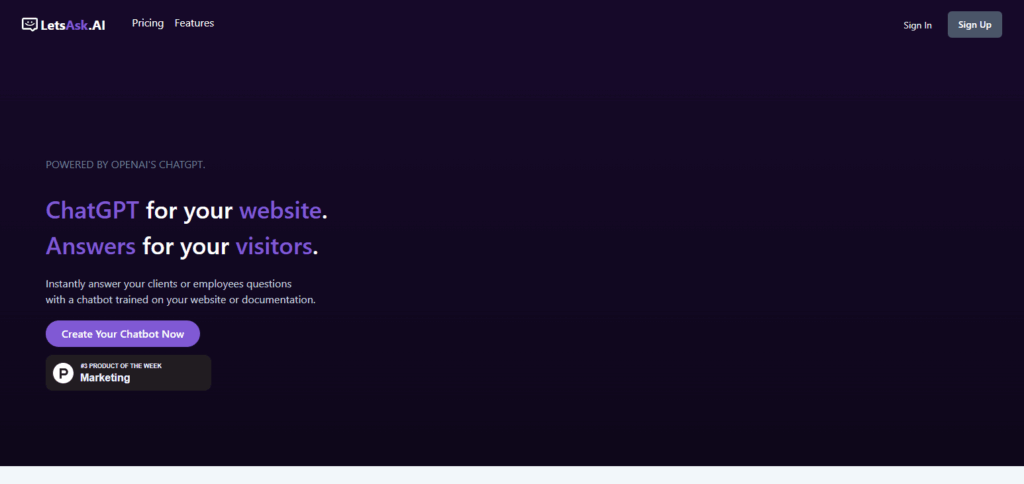Open the Features page
This screenshot has width=1024, height=484.
click(x=194, y=23)
